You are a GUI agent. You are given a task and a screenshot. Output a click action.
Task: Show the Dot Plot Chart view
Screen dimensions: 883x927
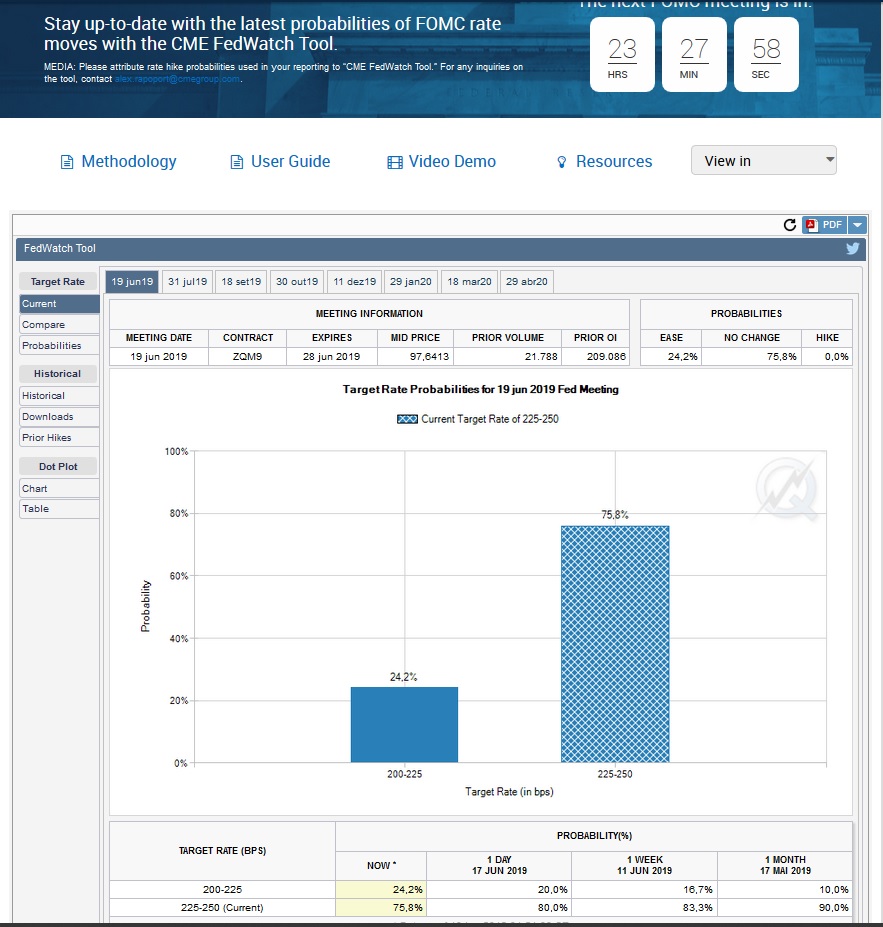tap(59, 489)
